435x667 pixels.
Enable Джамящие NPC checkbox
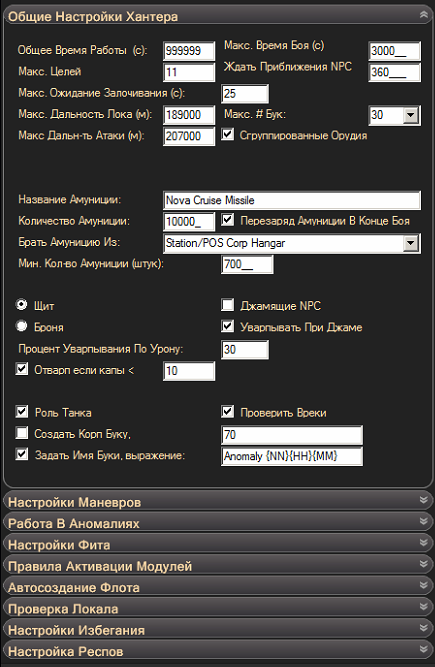tap(228, 305)
